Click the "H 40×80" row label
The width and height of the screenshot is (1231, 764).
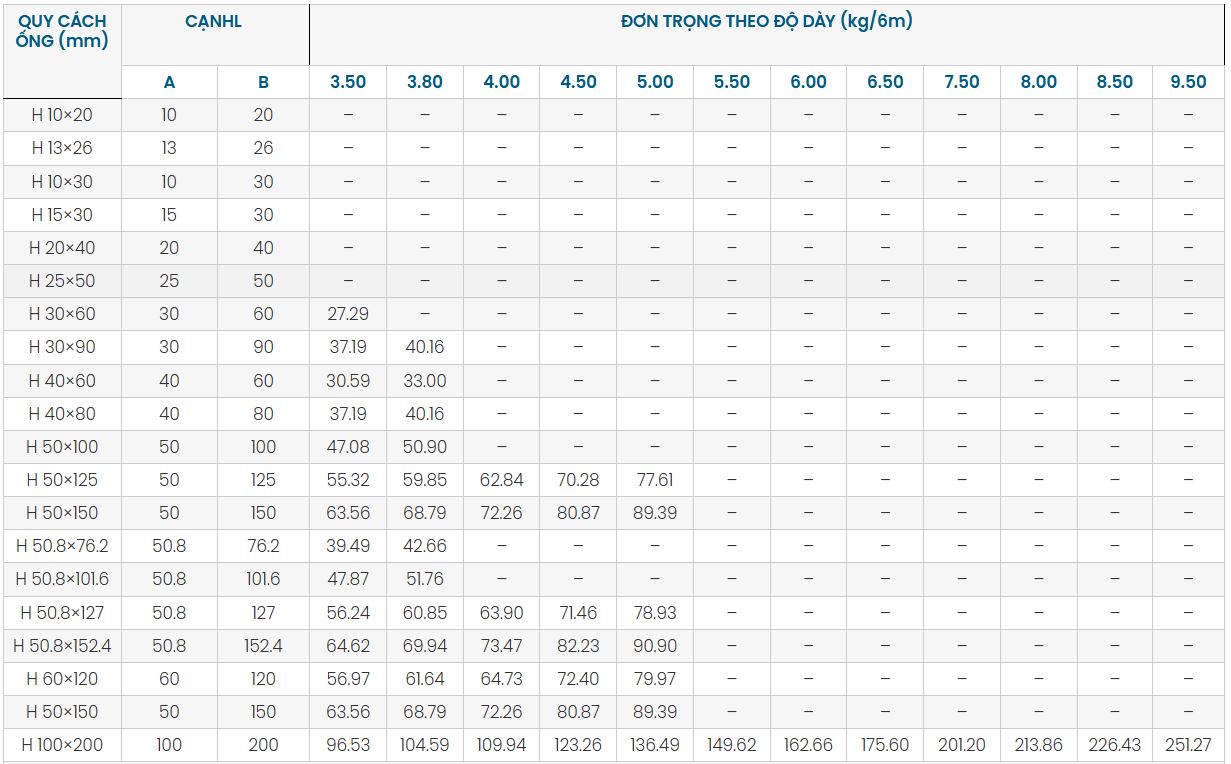click(x=62, y=414)
